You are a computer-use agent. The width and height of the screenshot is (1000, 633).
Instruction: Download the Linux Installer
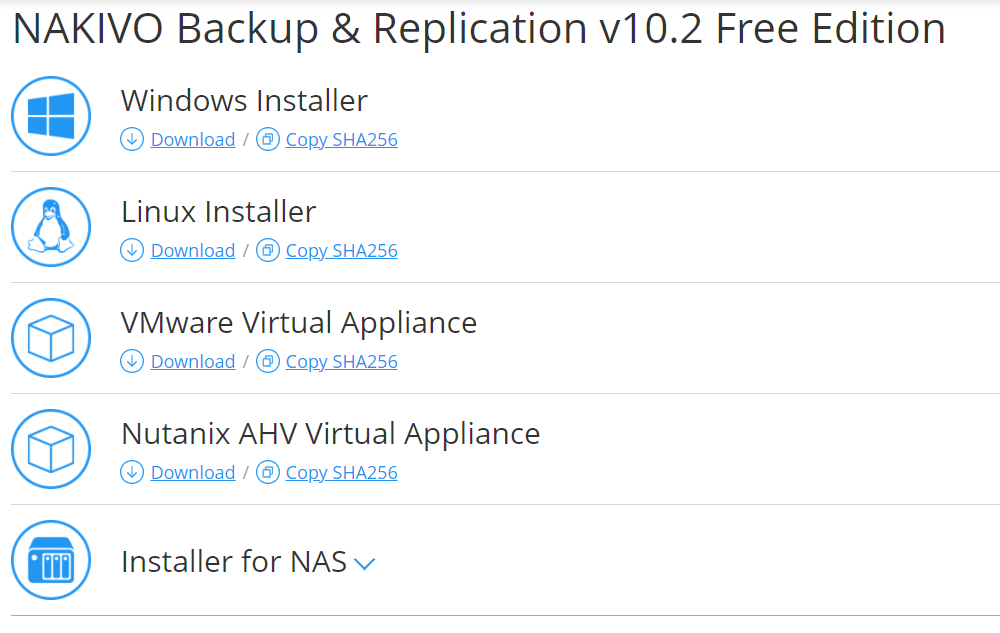(x=193, y=251)
